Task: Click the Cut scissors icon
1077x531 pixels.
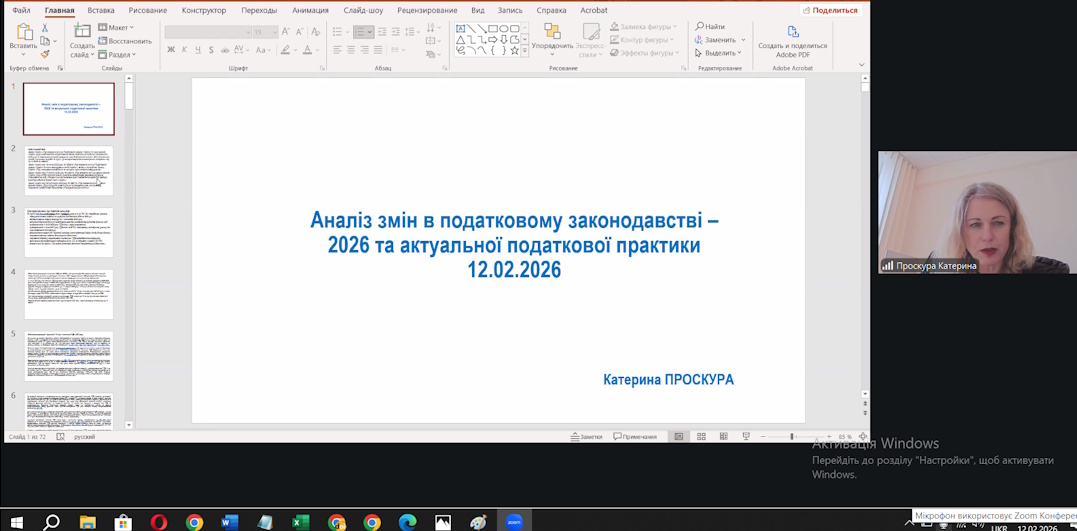Action: (46, 28)
